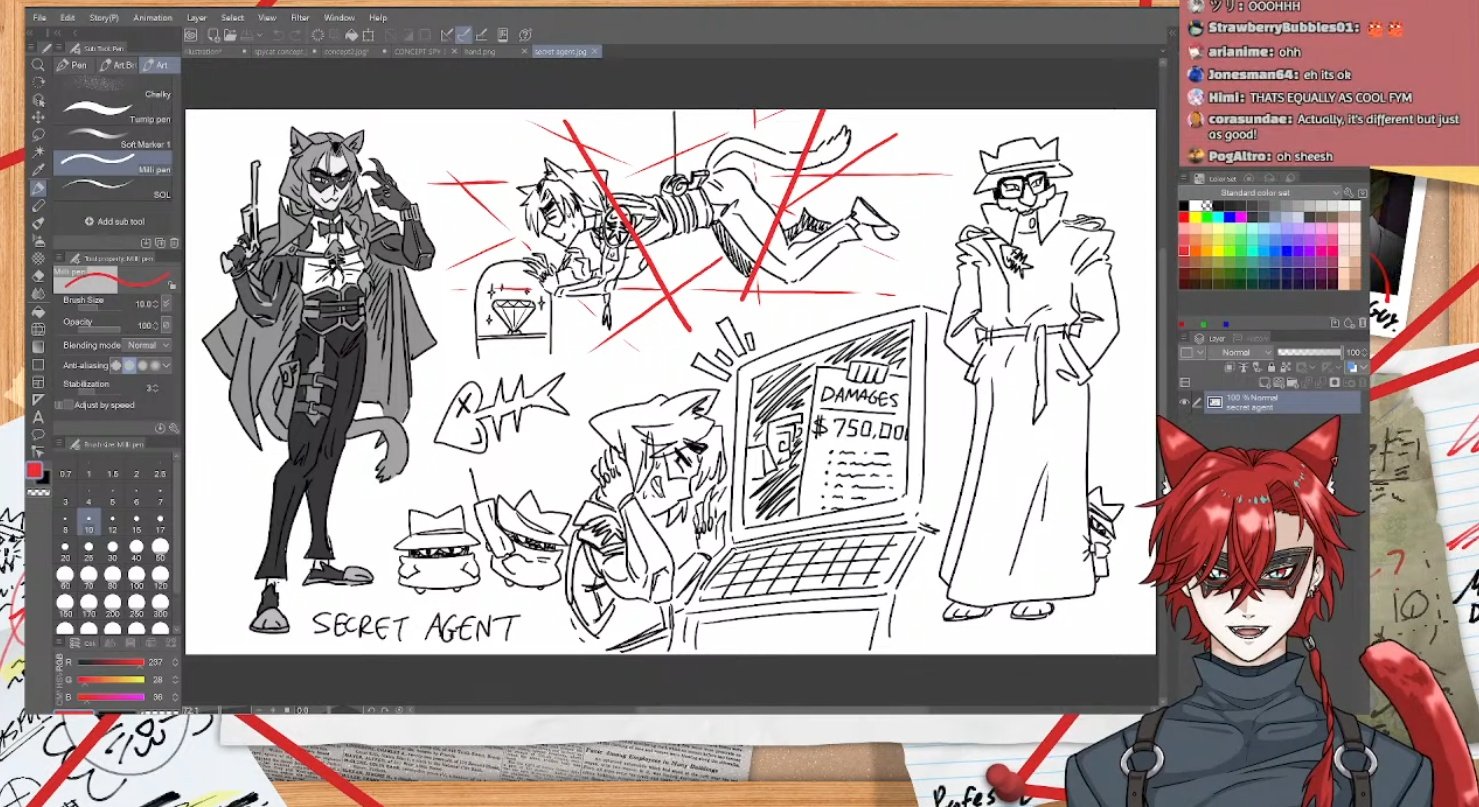Click the Redo arrow in the command bar
Viewport: 1479px width, 807px height.
(297, 35)
